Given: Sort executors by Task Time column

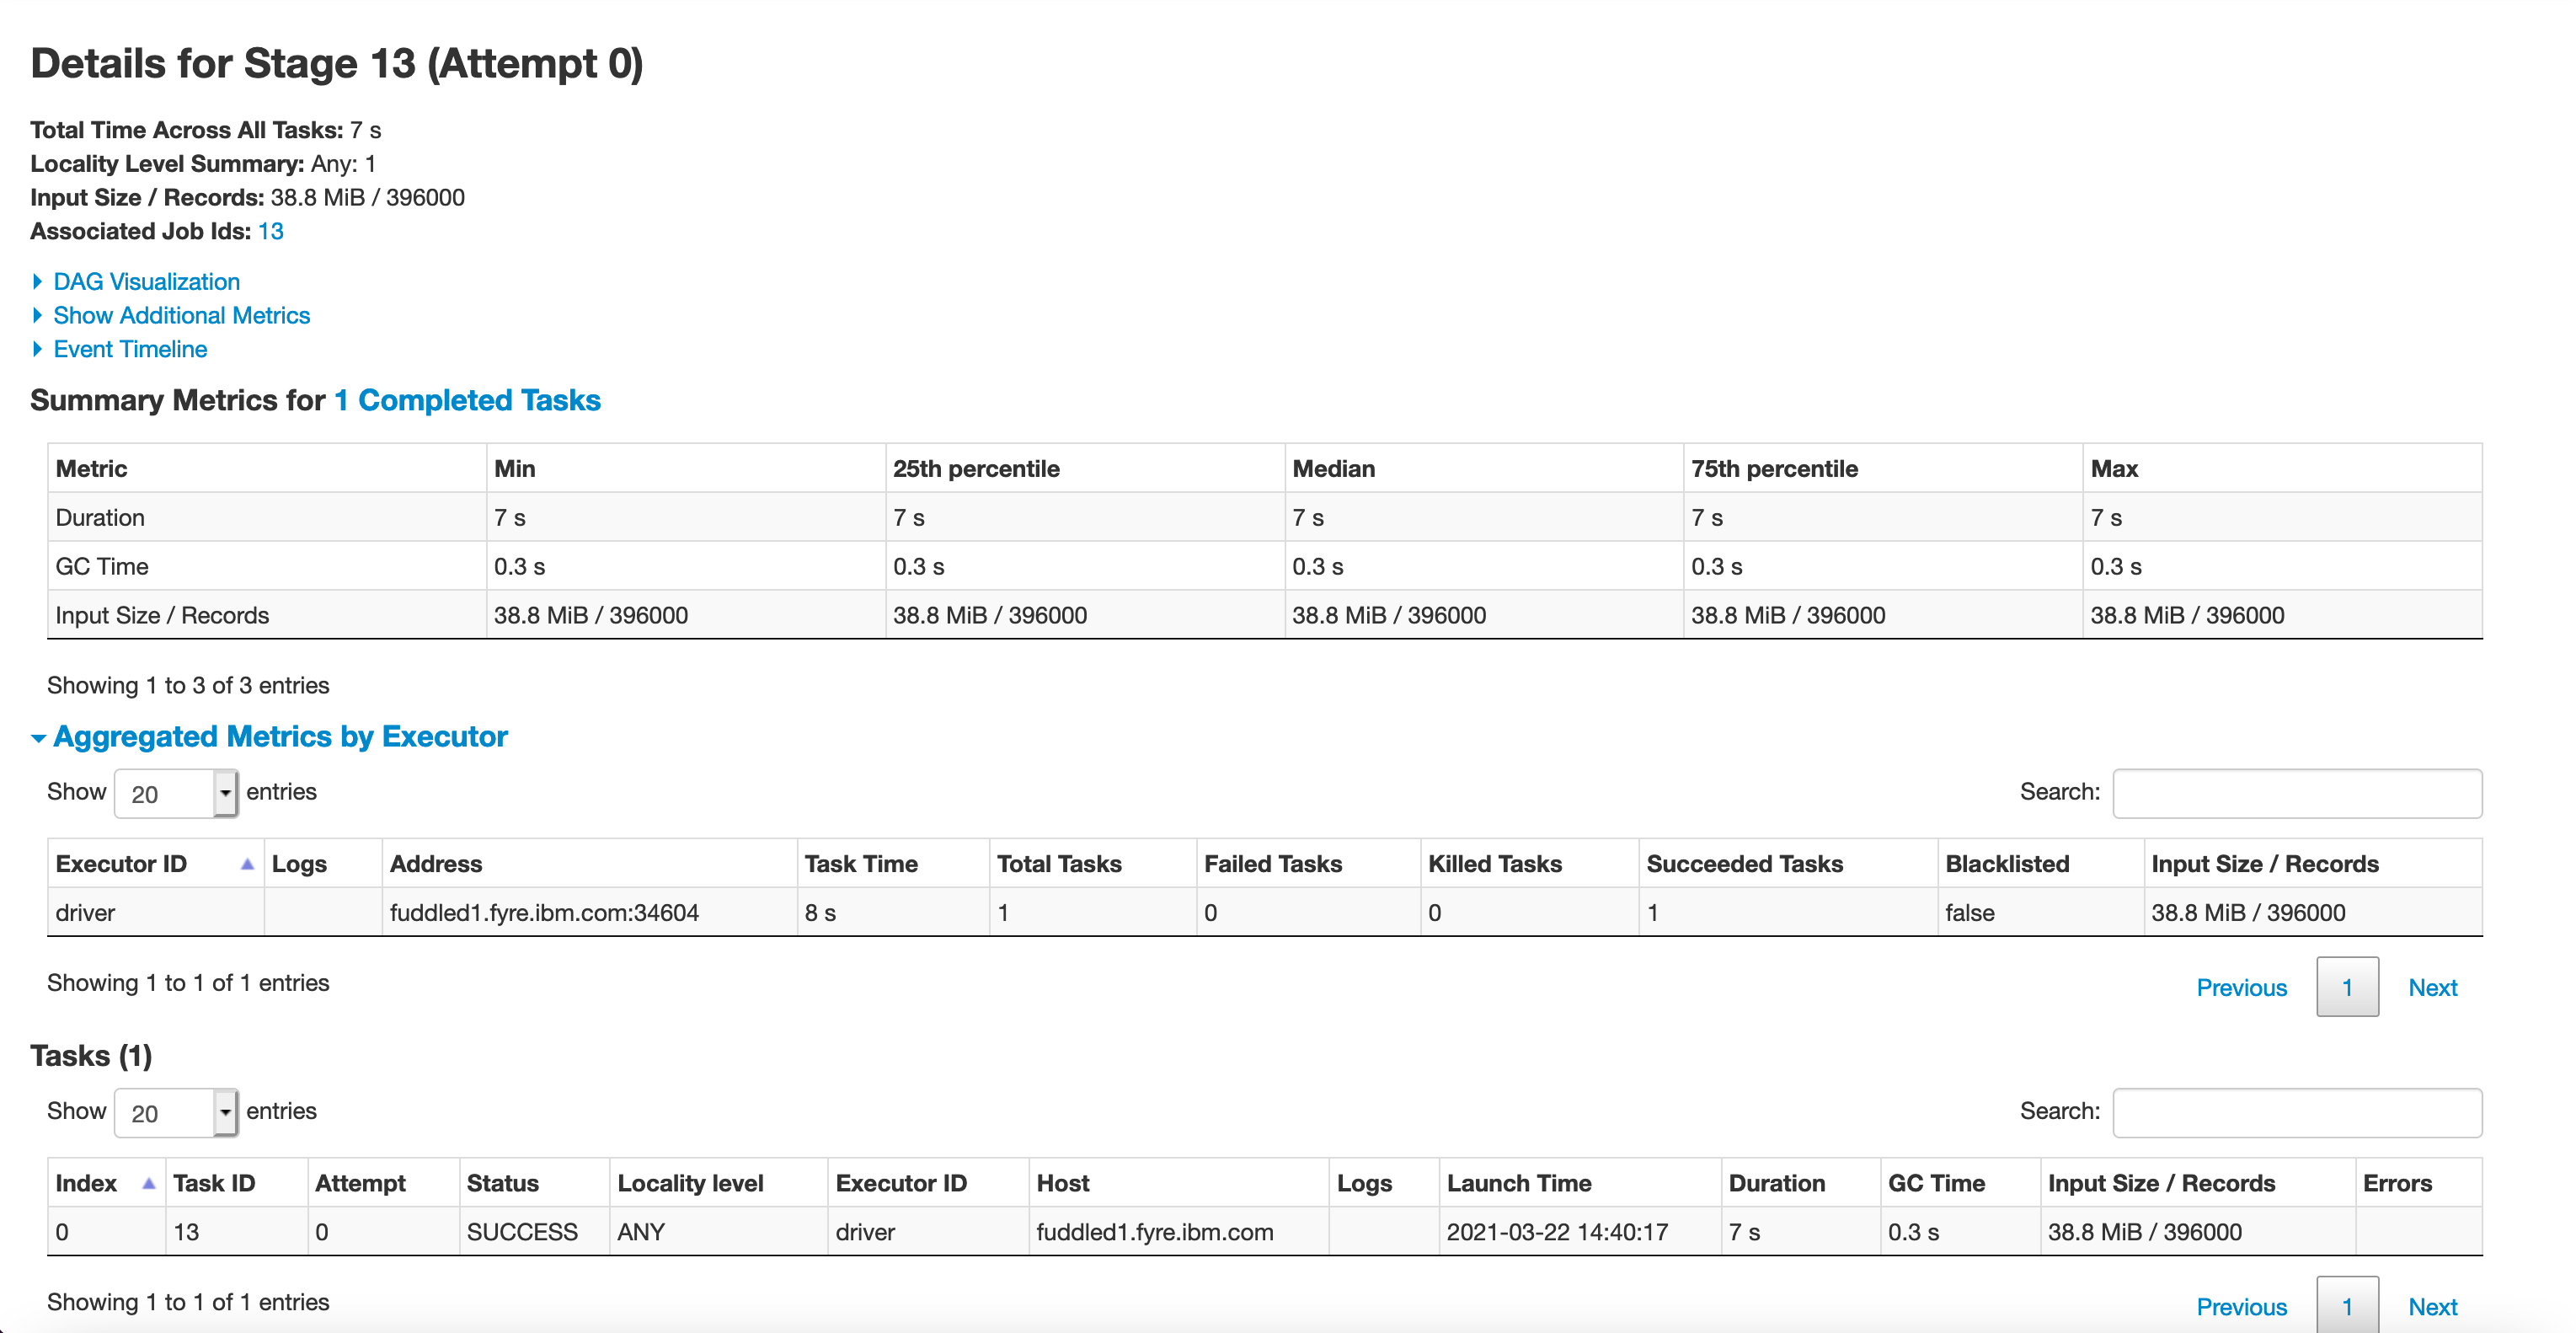Looking at the screenshot, I should coord(861,864).
